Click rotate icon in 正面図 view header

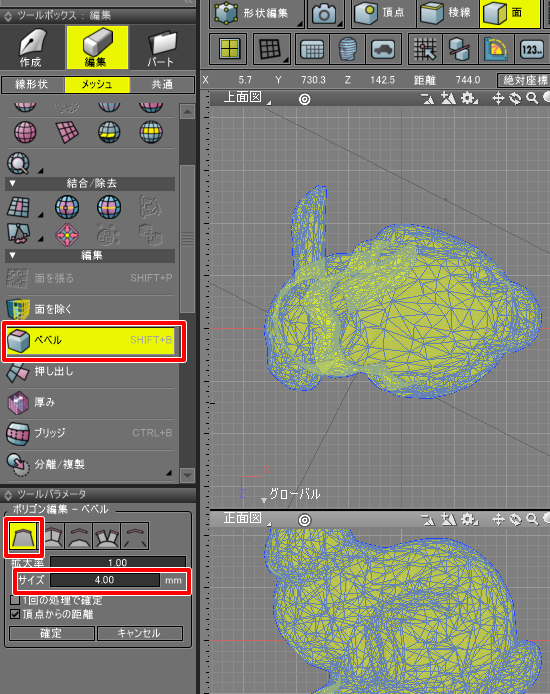pos(515,519)
